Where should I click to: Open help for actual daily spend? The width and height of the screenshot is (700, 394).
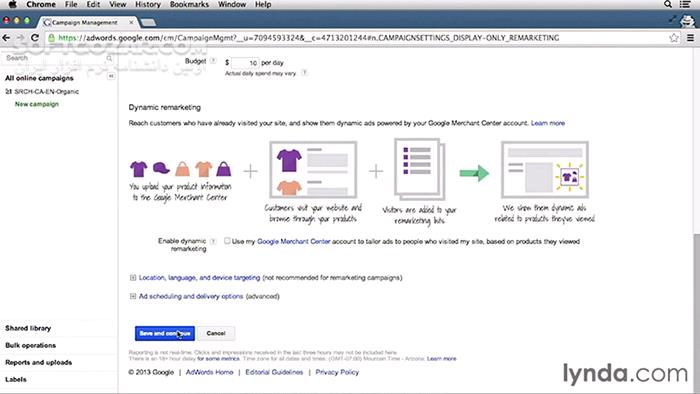click(x=304, y=73)
